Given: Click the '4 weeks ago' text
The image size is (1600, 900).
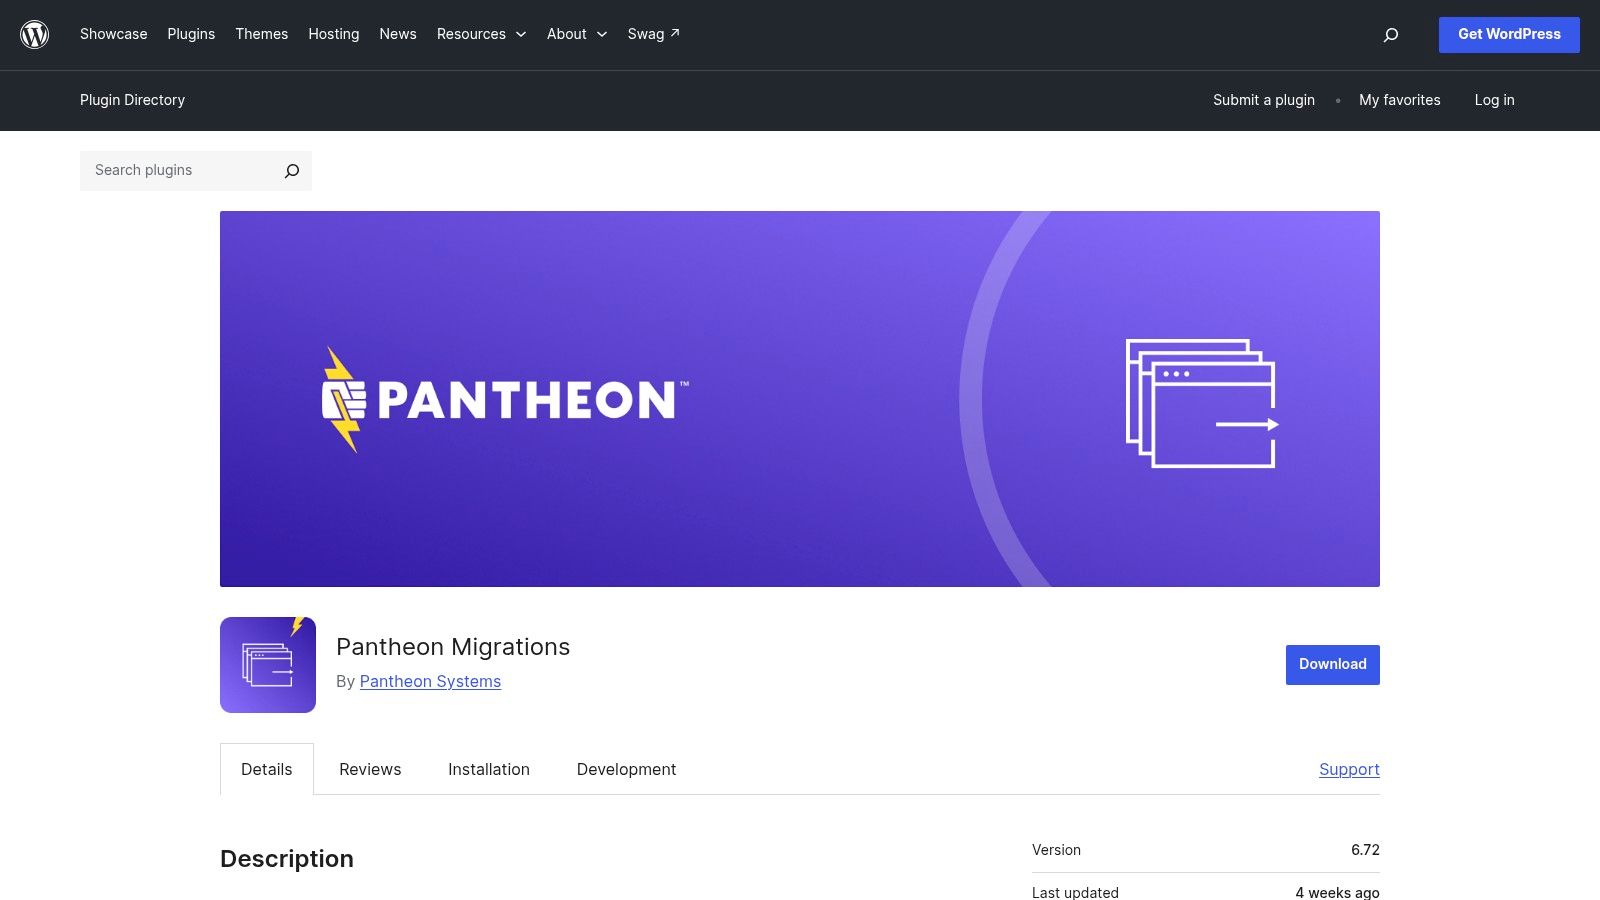Looking at the screenshot, I should click(x=1337, y=892).
